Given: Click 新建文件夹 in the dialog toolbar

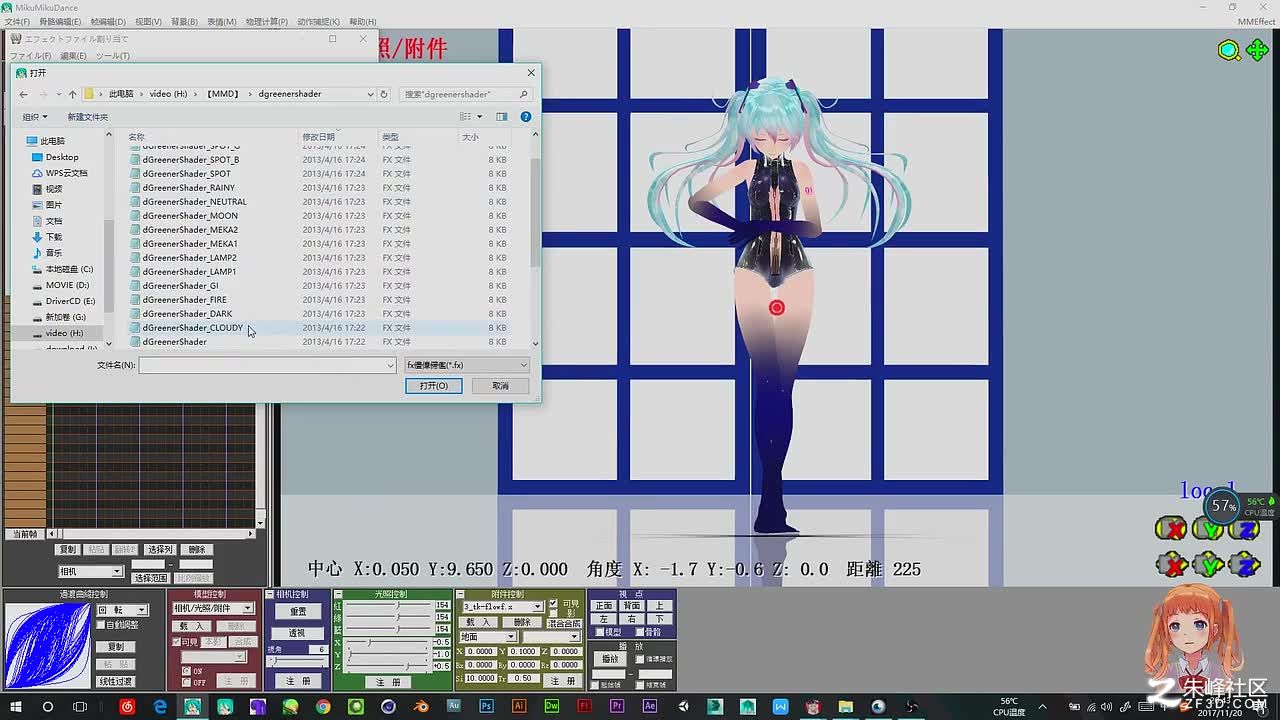Looking at the screenshot, I should [88, 117].
